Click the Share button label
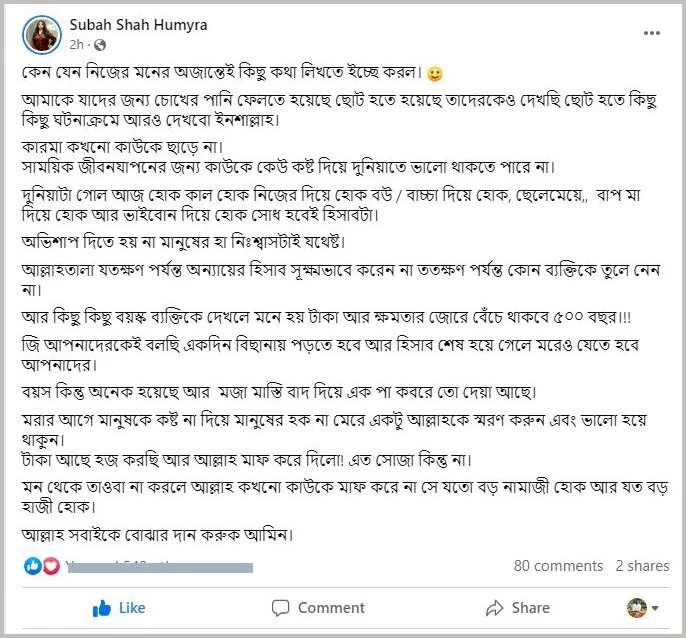The width and height of the screenshot is (686, 638). pyautogui.click(x=531, y=608)
